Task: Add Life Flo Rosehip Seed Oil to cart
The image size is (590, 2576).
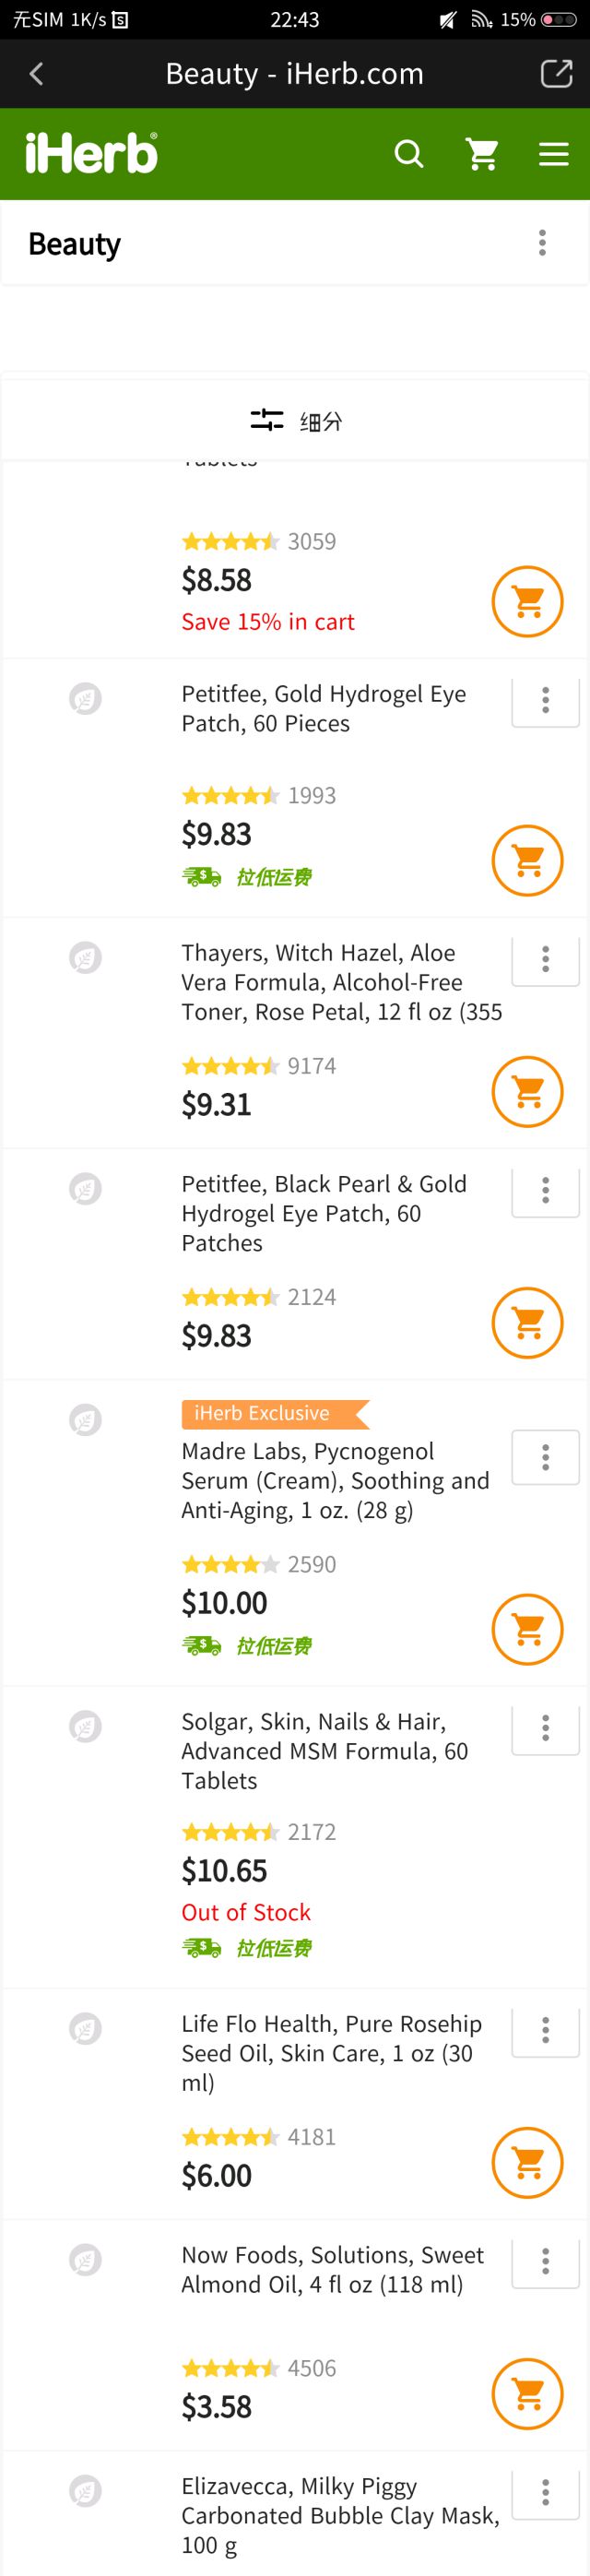Action: (527, 2163)
